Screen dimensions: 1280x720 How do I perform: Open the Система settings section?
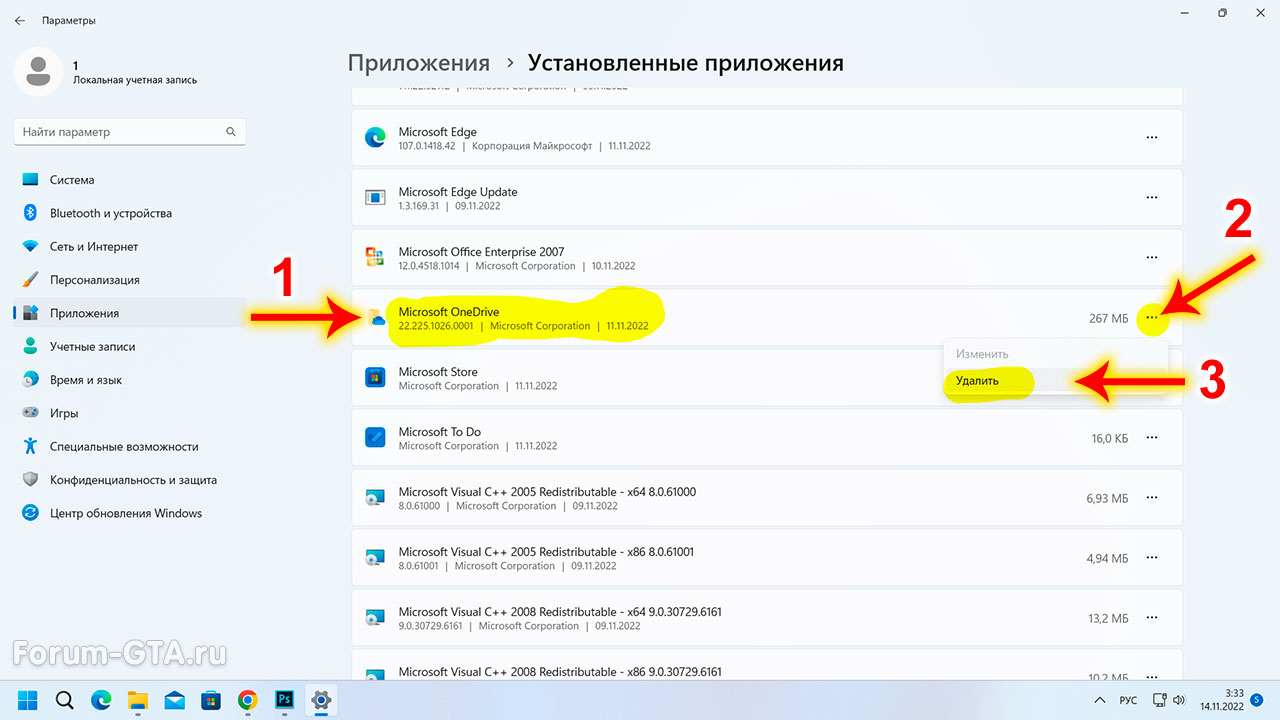[x=130, y=180]
